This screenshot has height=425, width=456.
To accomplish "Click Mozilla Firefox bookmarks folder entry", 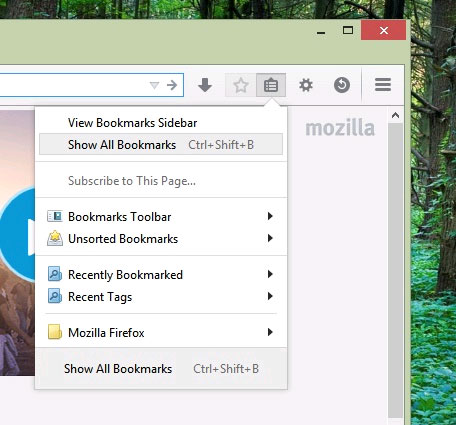I will pos(161,333).
